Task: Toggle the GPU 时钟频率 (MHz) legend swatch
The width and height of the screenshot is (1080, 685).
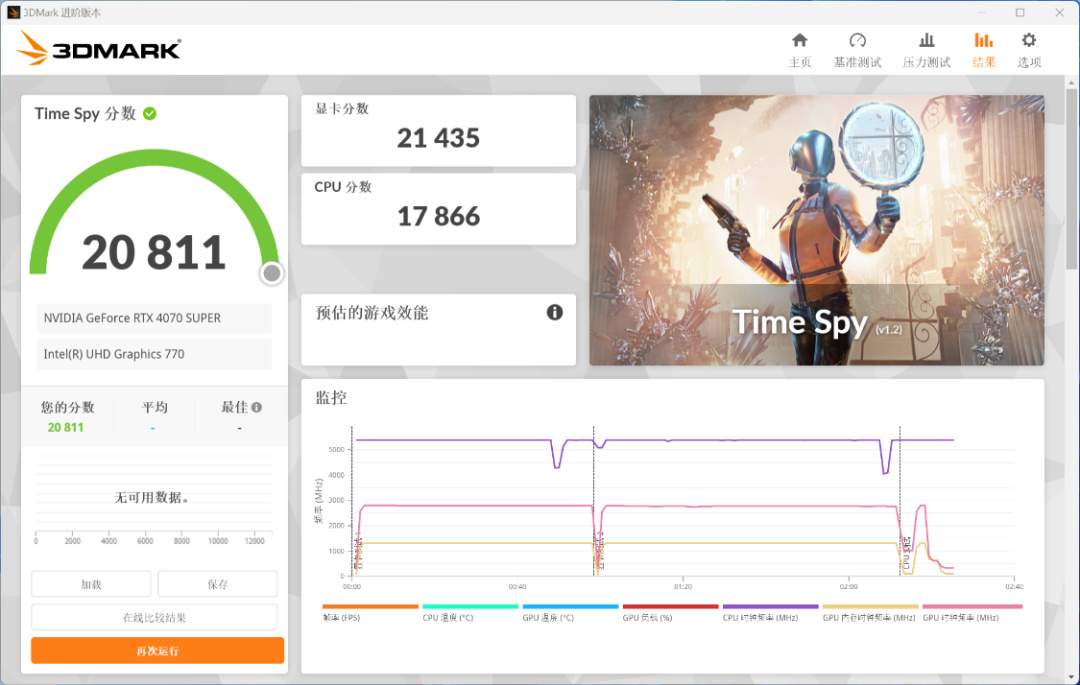Action: coord(973,607)
